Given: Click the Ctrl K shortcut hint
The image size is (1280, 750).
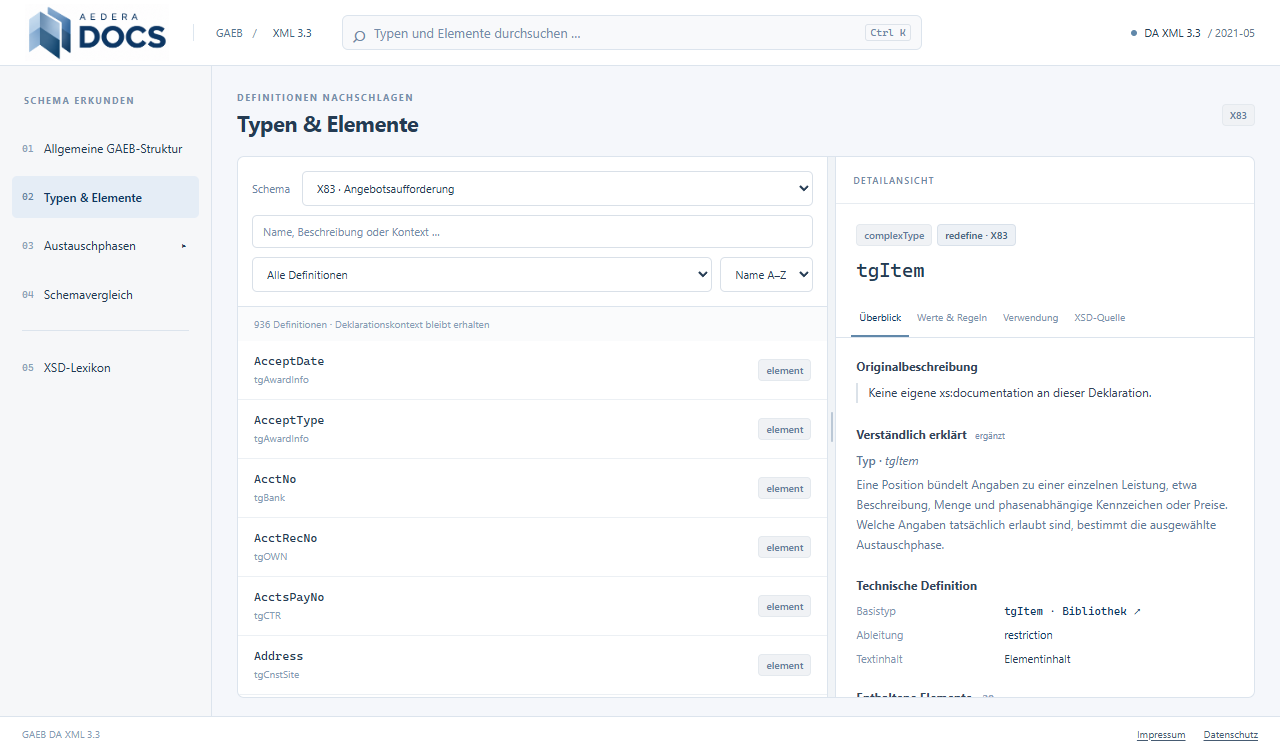Looking at the screenshot, I should 889,33.
